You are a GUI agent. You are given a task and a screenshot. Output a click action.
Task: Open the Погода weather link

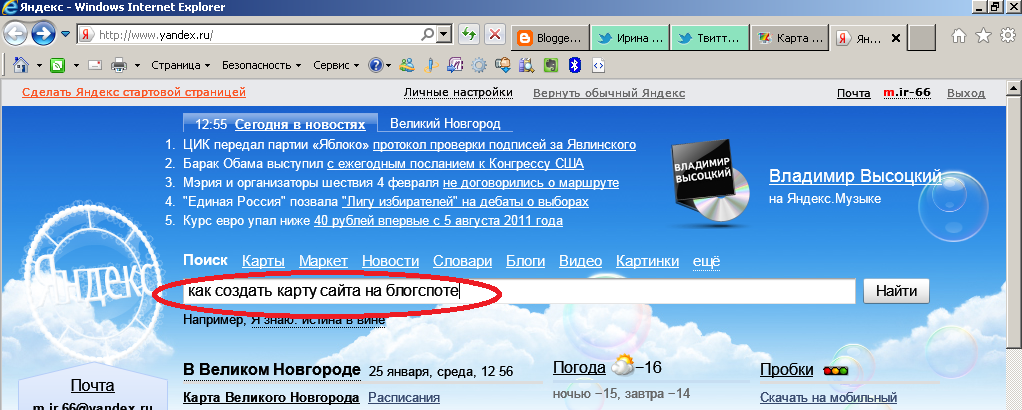click(579, 368)
